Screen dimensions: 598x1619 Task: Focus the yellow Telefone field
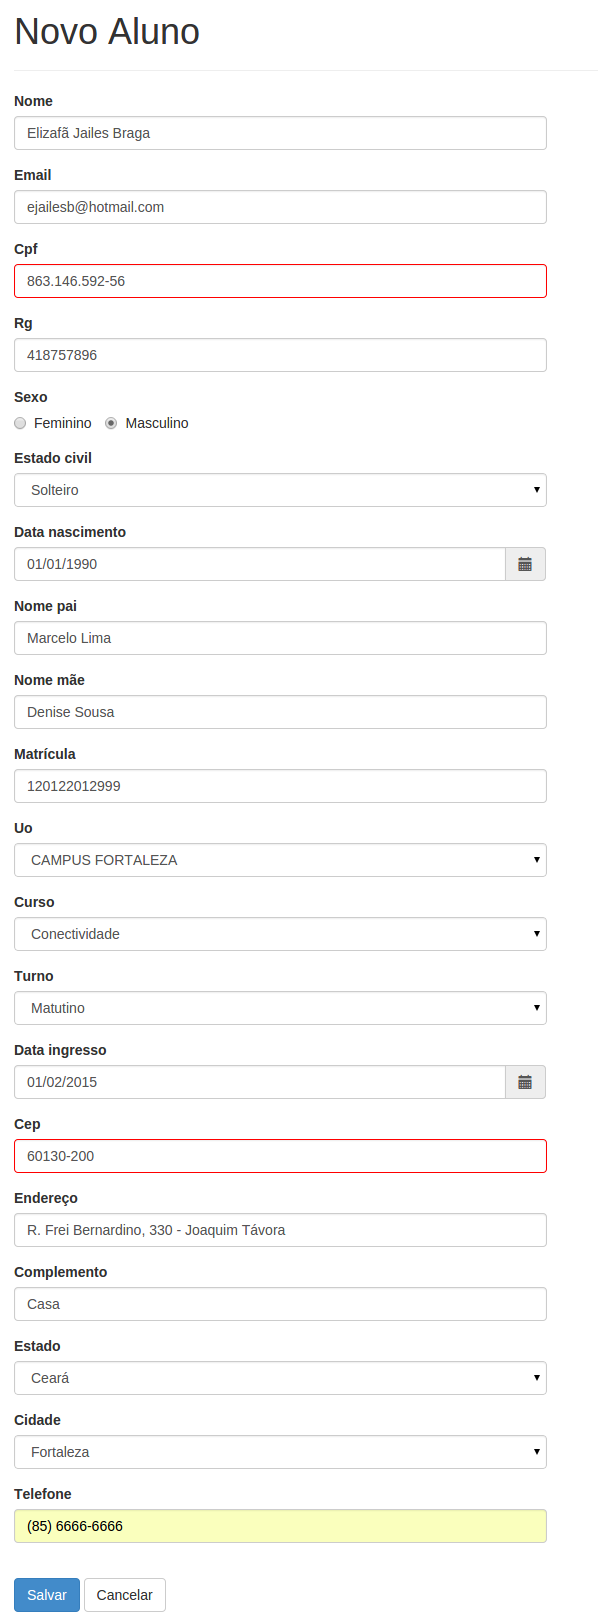pyautogui.click(x=280, y=1526)
